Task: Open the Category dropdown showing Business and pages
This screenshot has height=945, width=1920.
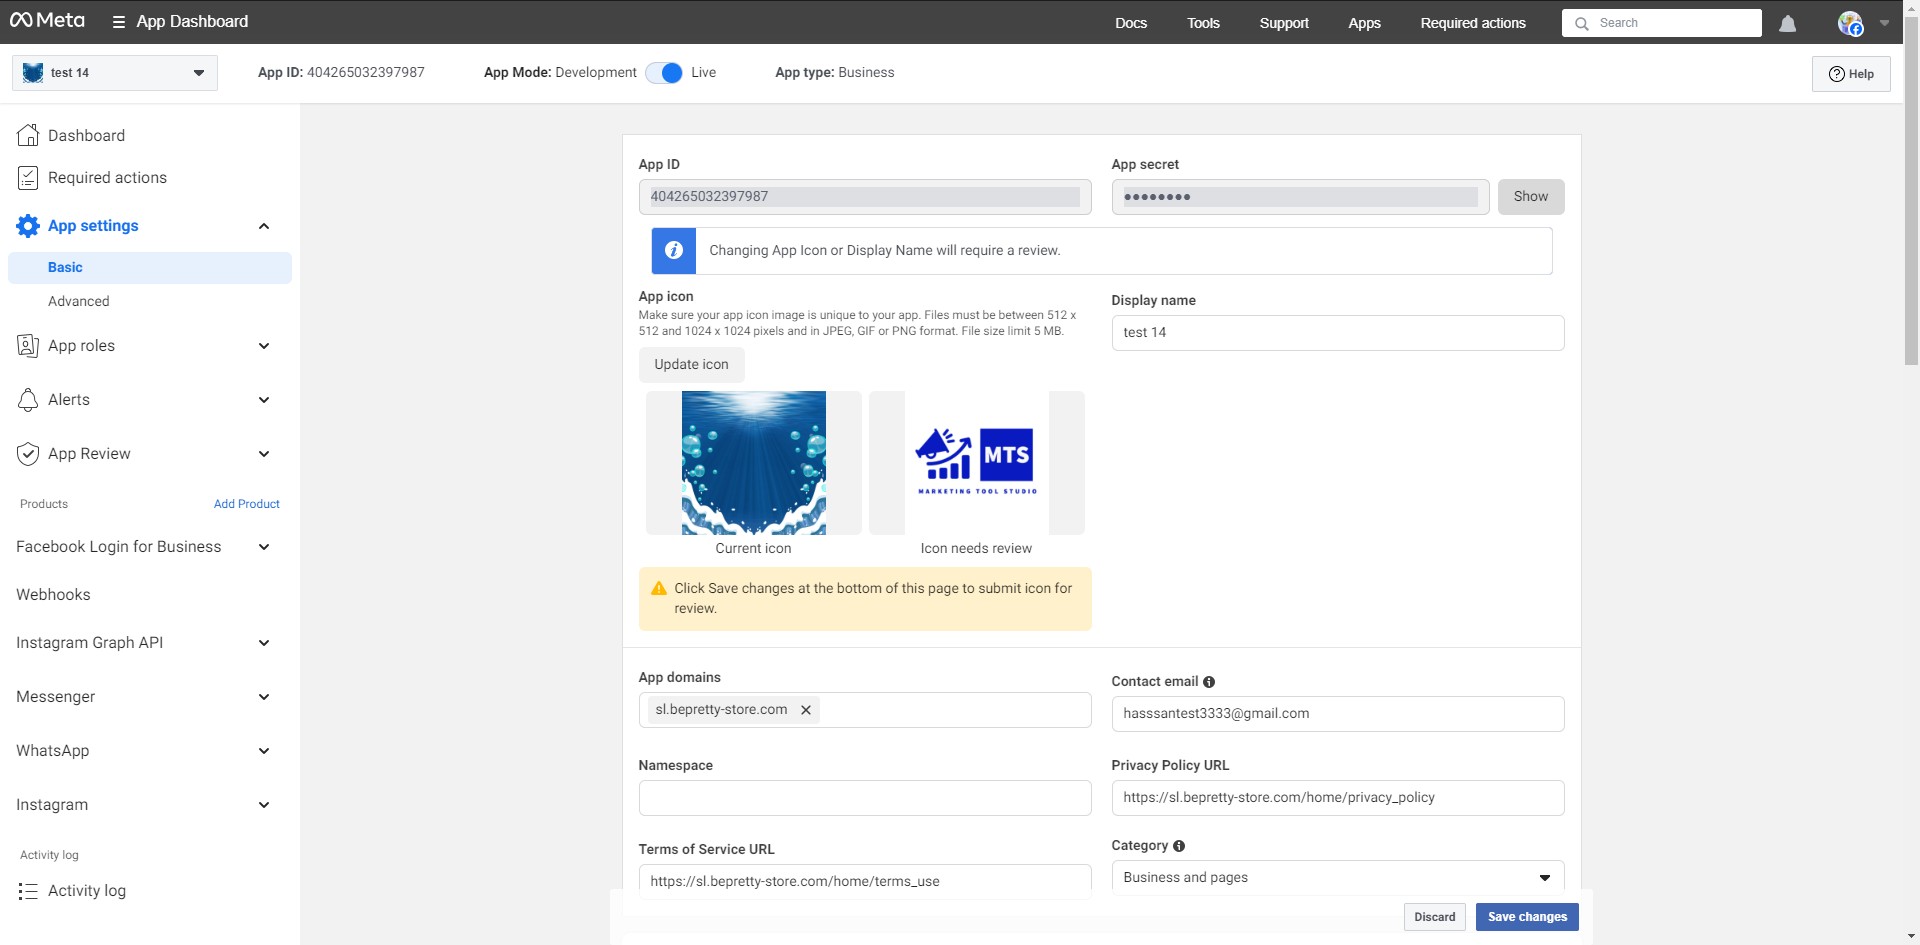Action: click(1337, 877)
